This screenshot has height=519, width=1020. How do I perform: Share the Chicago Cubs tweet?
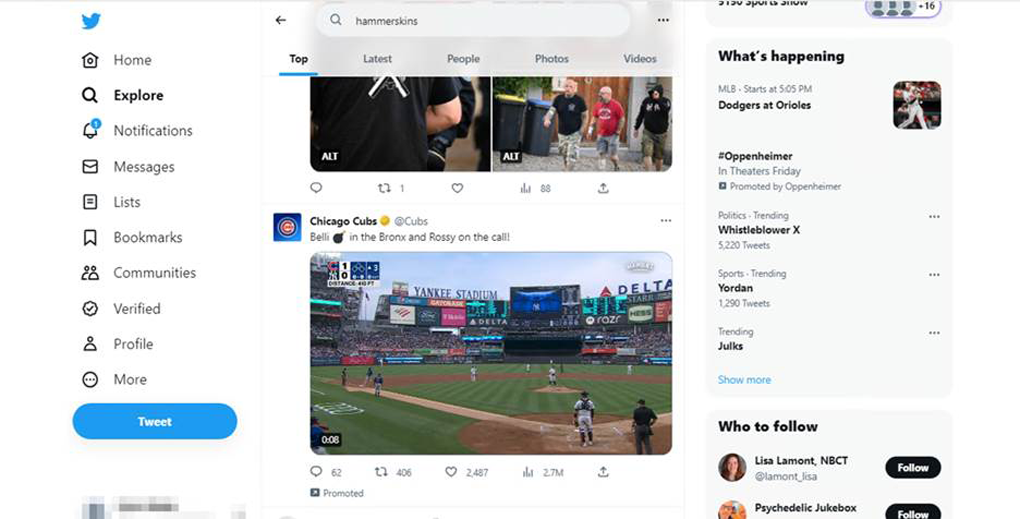point(603,472)
